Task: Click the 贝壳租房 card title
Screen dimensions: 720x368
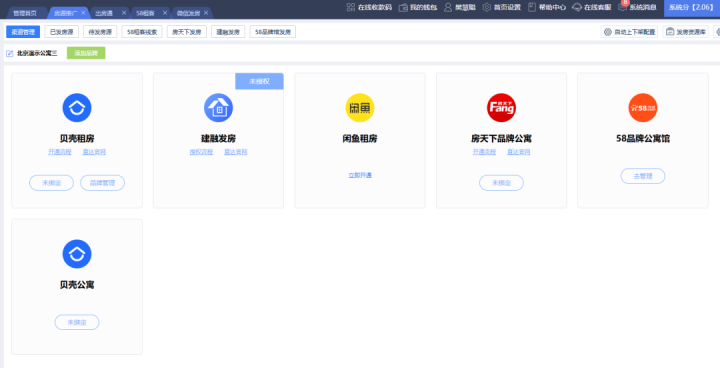Action: click(77, 138)
